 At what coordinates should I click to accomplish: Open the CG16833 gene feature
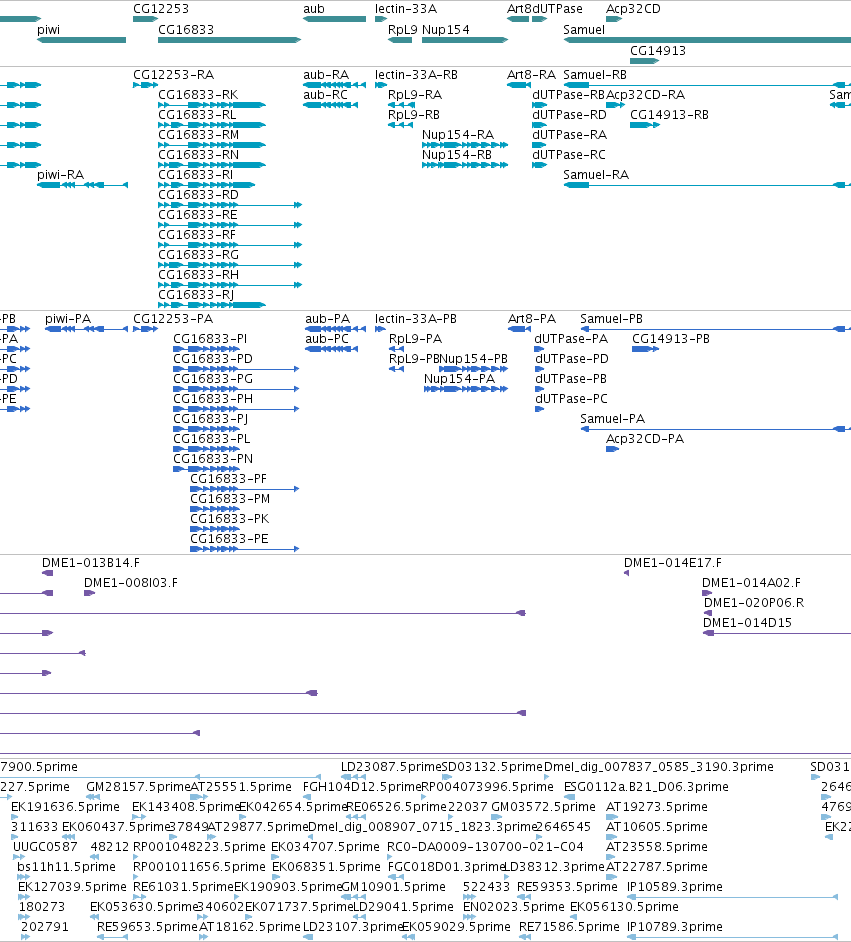tap(229, 40)
